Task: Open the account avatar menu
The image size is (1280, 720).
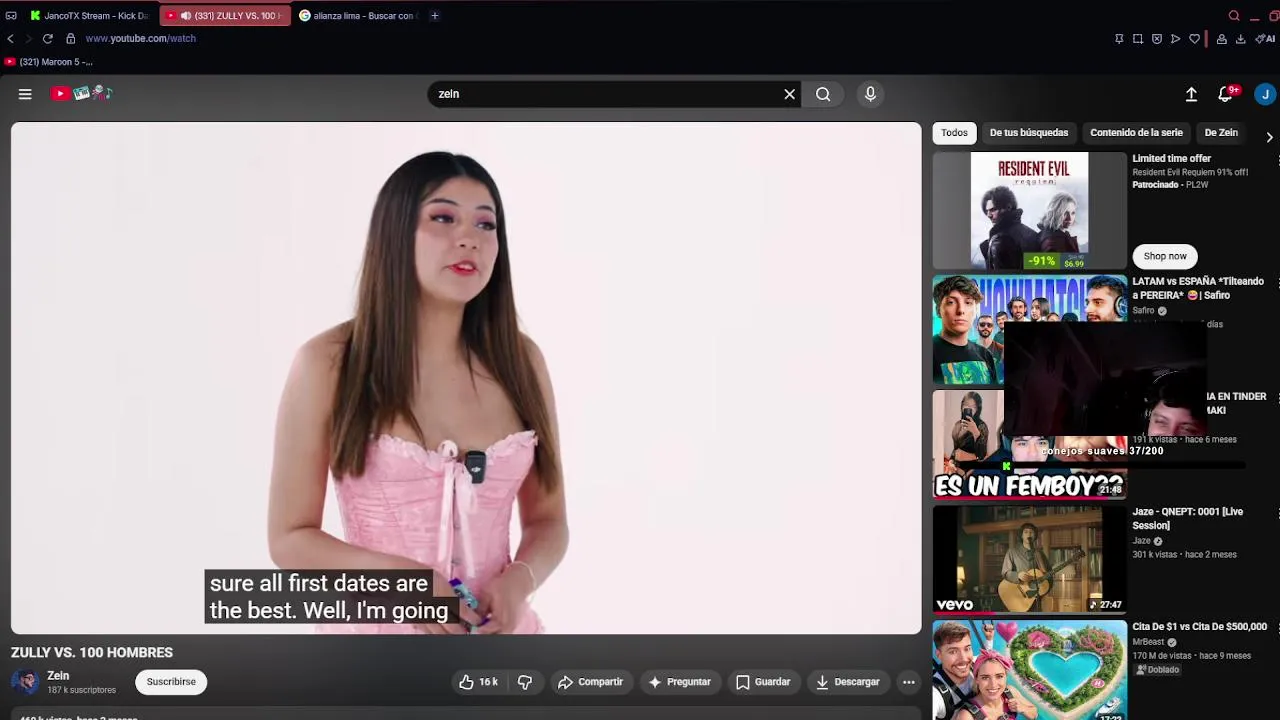Action: (1265, 94)
